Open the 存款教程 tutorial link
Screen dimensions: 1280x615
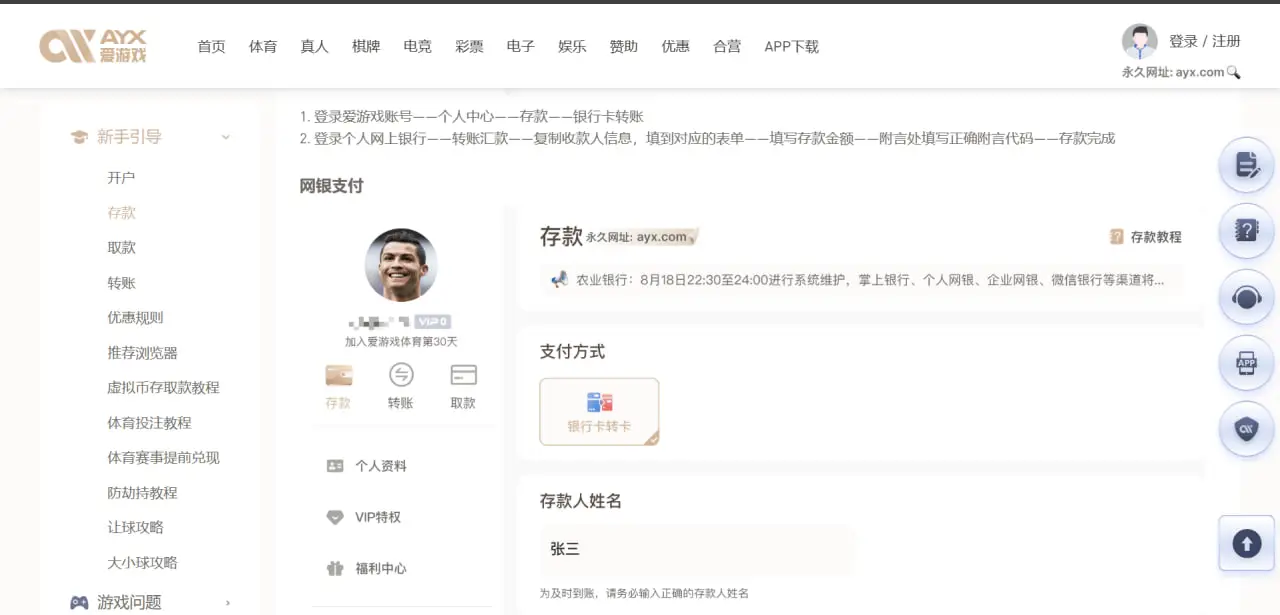(1146, 237)
